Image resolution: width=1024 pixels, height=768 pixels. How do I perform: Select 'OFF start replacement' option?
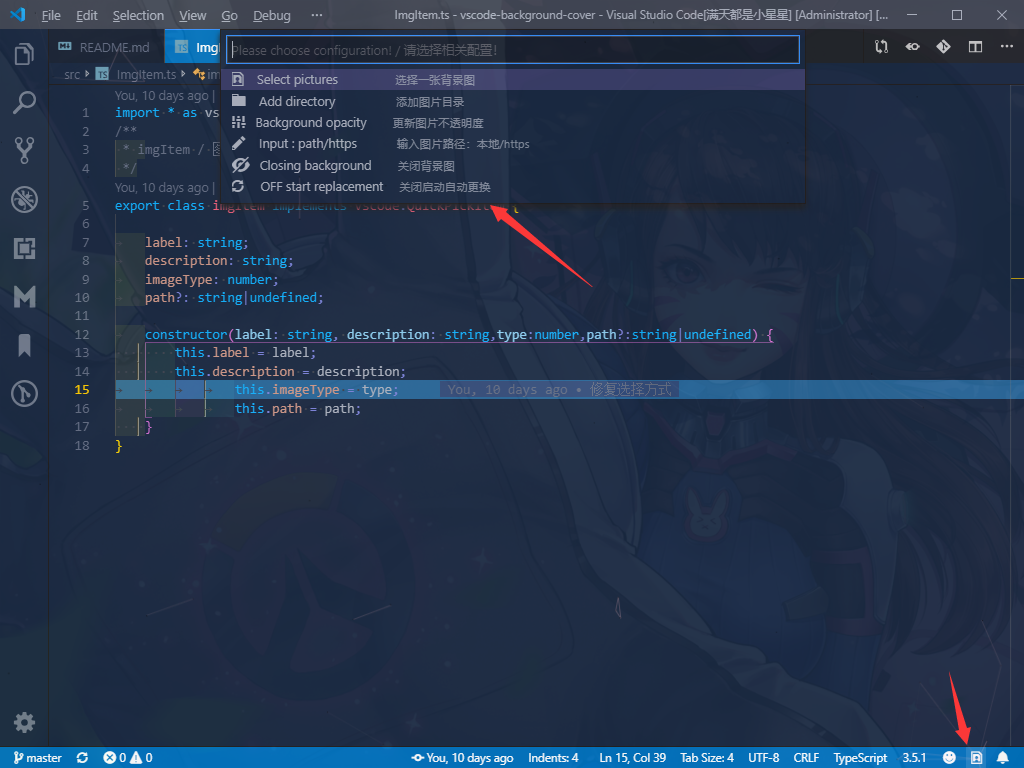[x=321, y=187]
